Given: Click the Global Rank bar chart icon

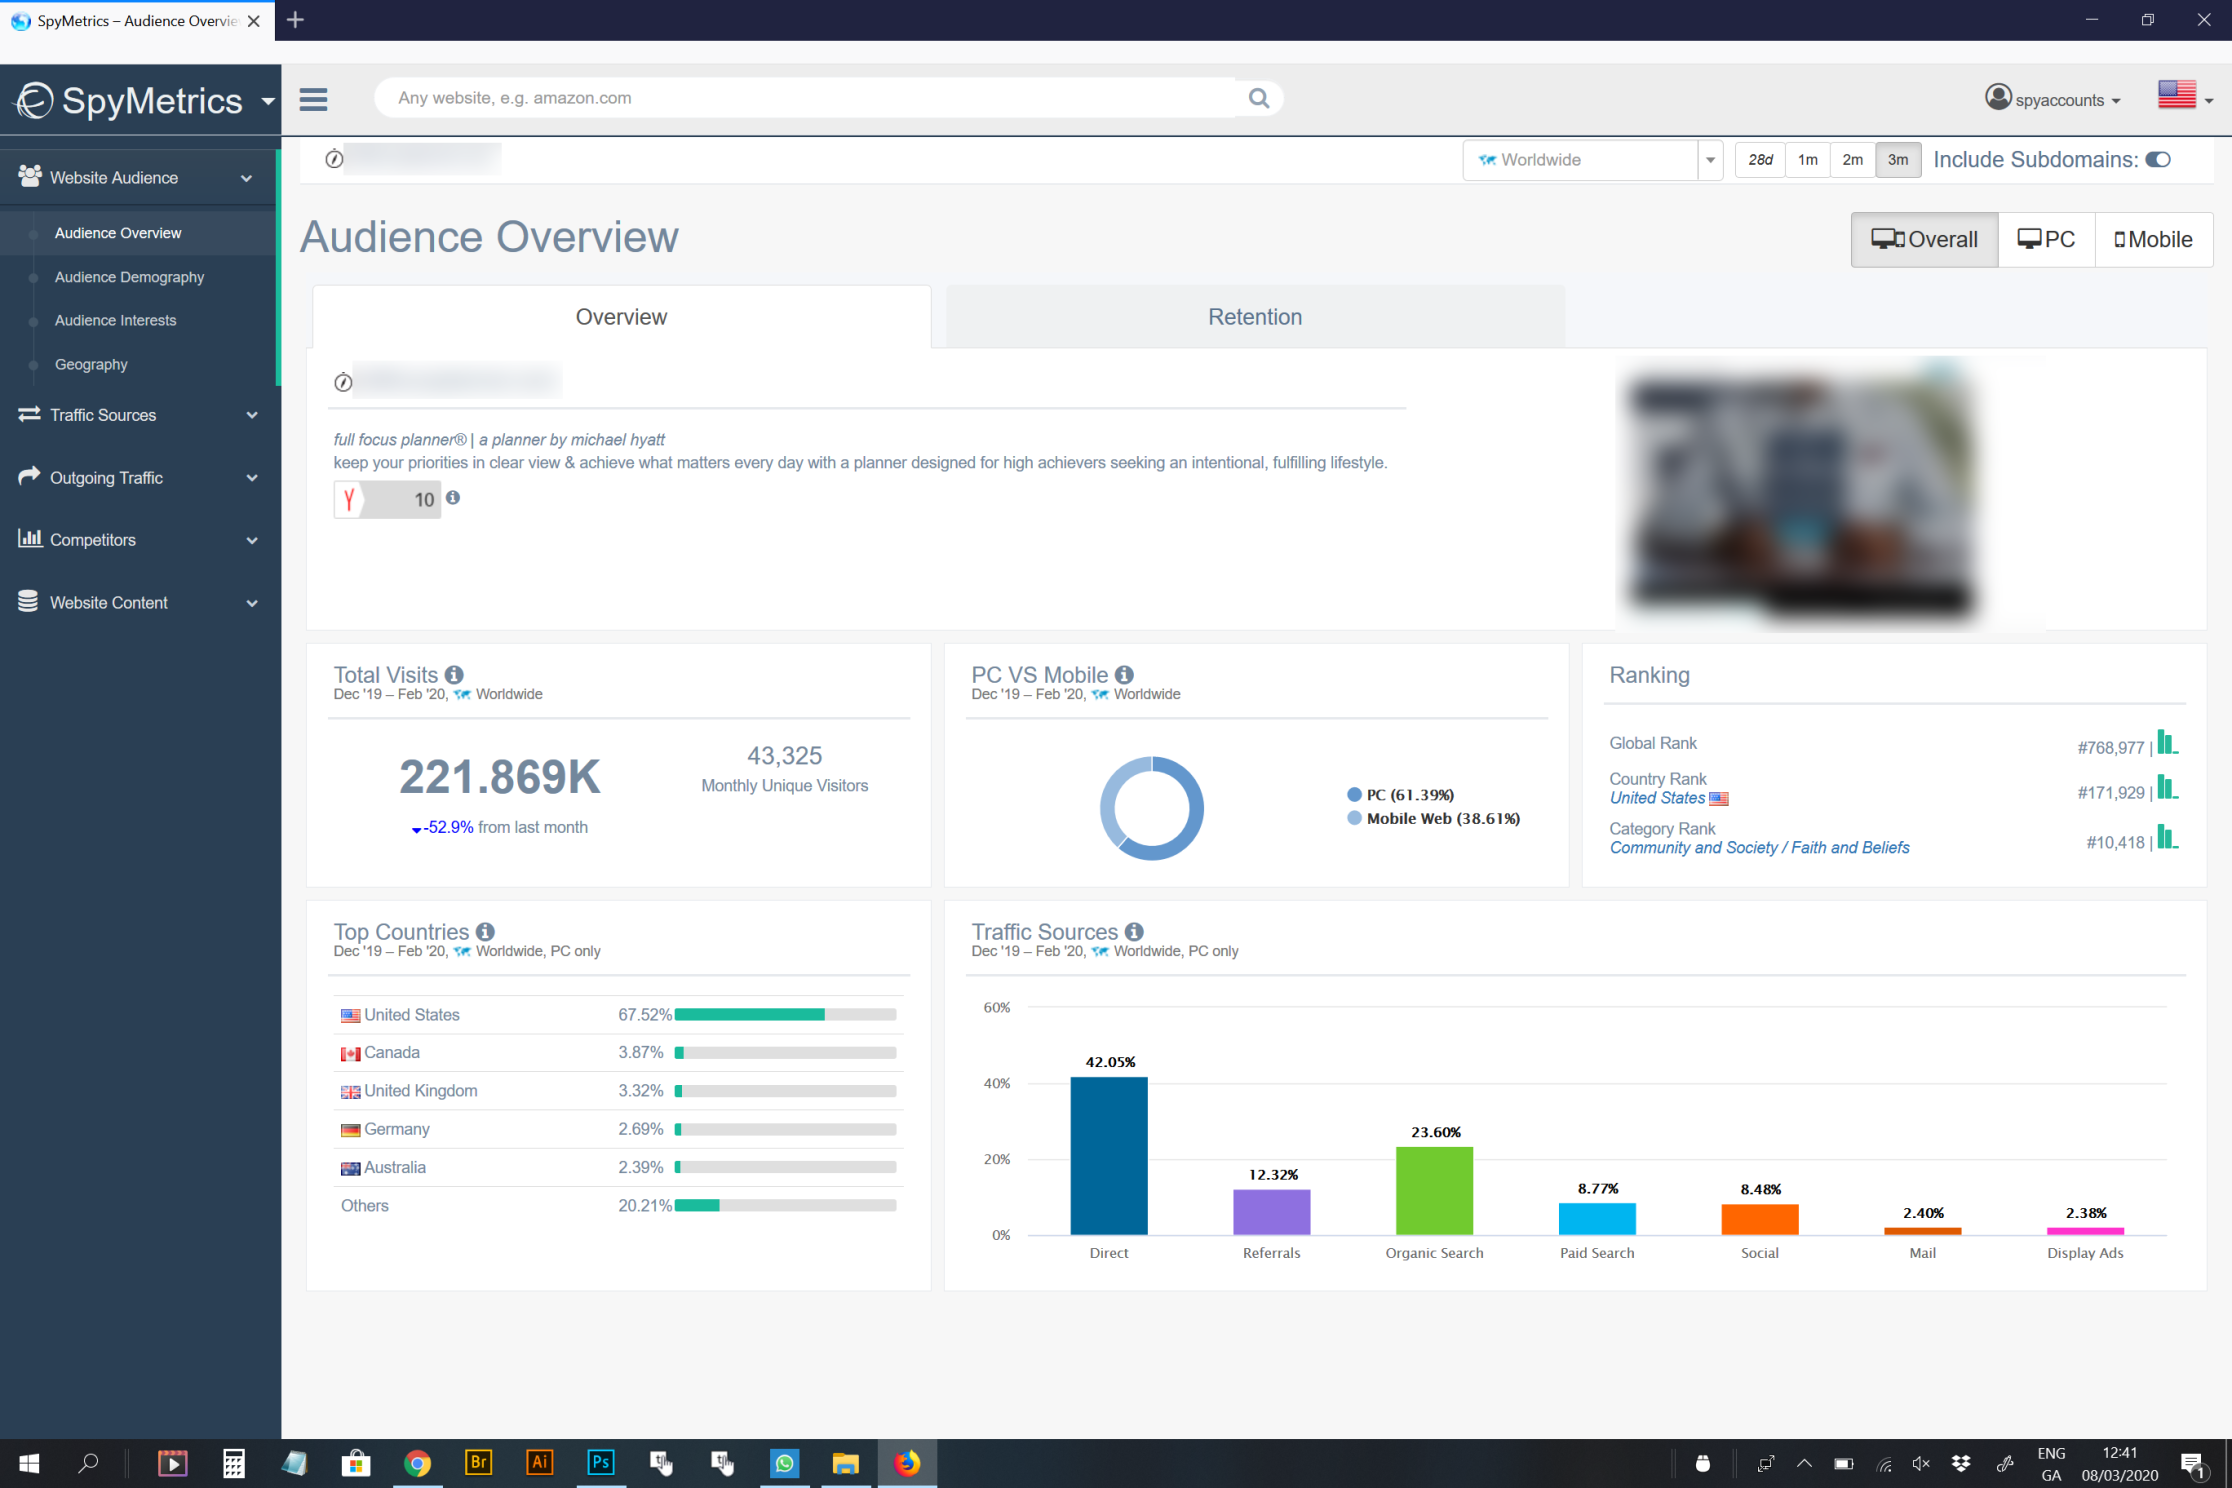Looking at the screenshot, I should (2167, 742).
